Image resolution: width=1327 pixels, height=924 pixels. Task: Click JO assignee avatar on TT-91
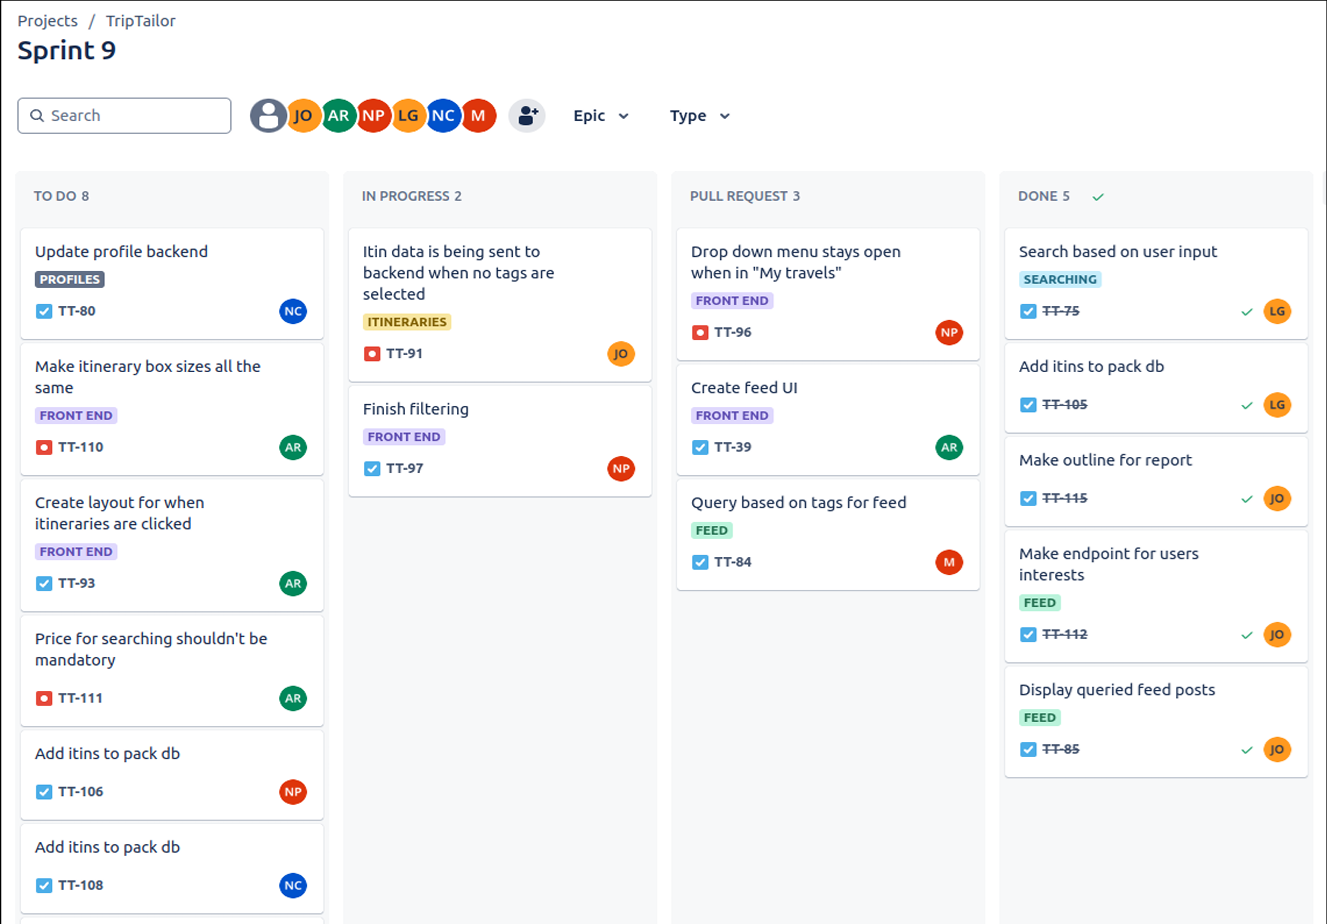[x=621, y=353]
